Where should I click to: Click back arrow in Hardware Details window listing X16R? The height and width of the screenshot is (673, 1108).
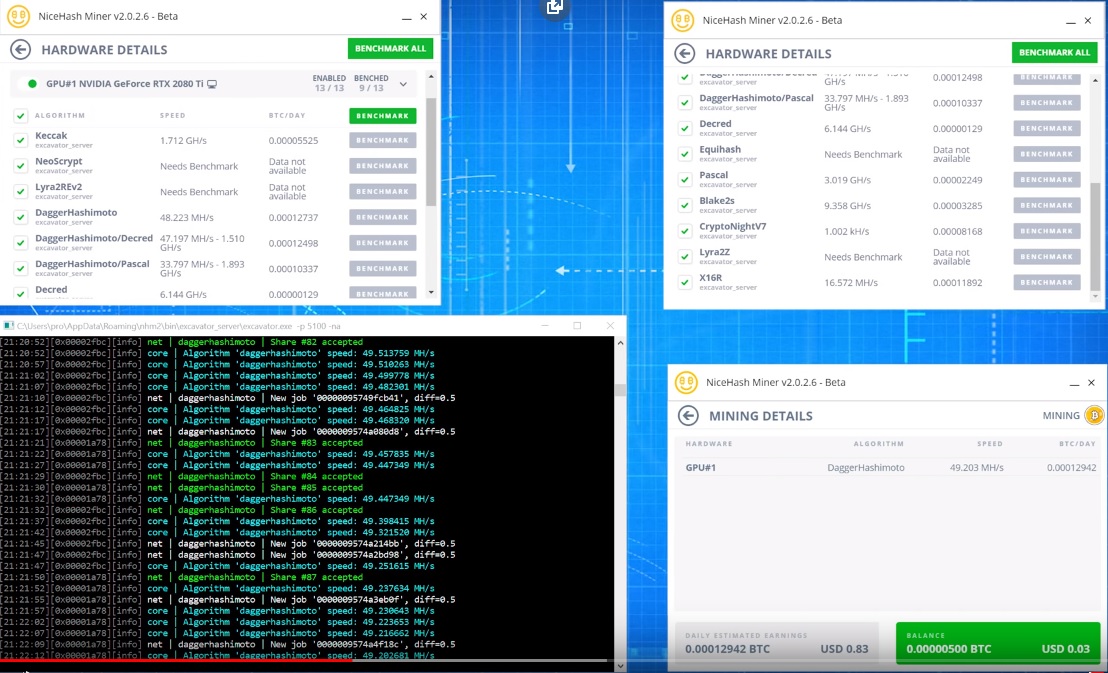(x=685, y=54)
